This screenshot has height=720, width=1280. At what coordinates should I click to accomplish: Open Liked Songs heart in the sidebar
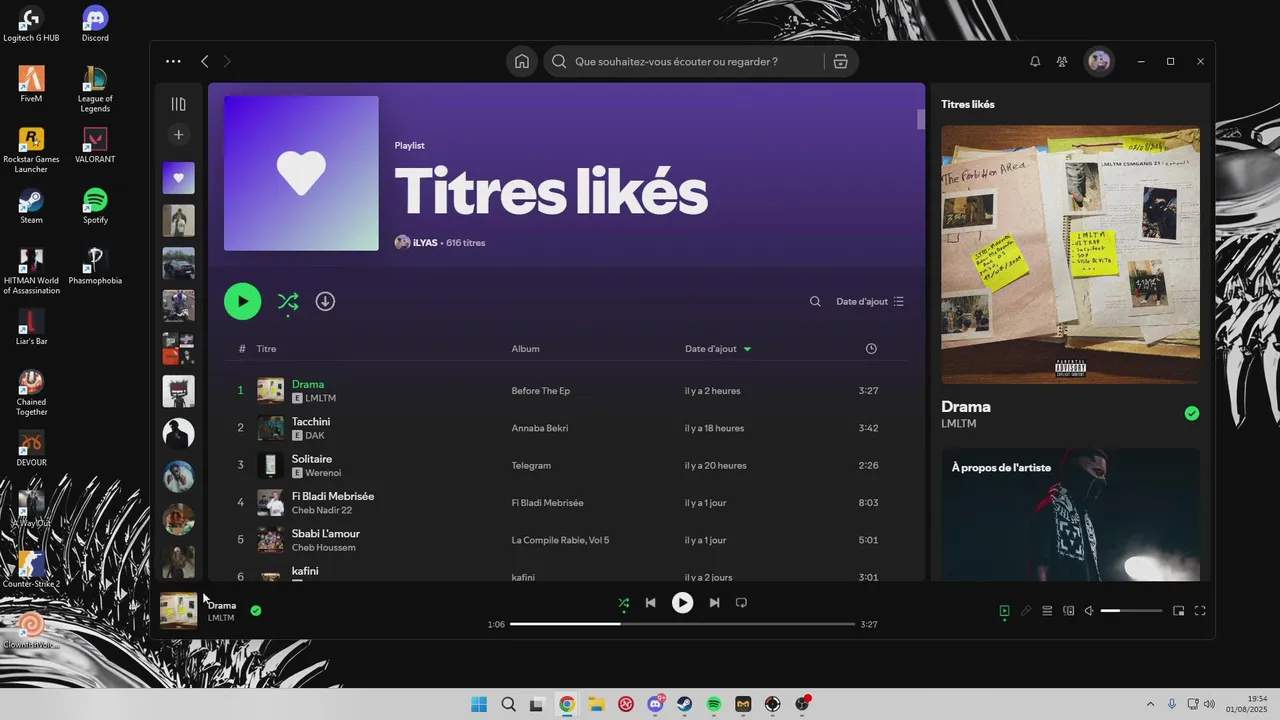click(178, 178)
